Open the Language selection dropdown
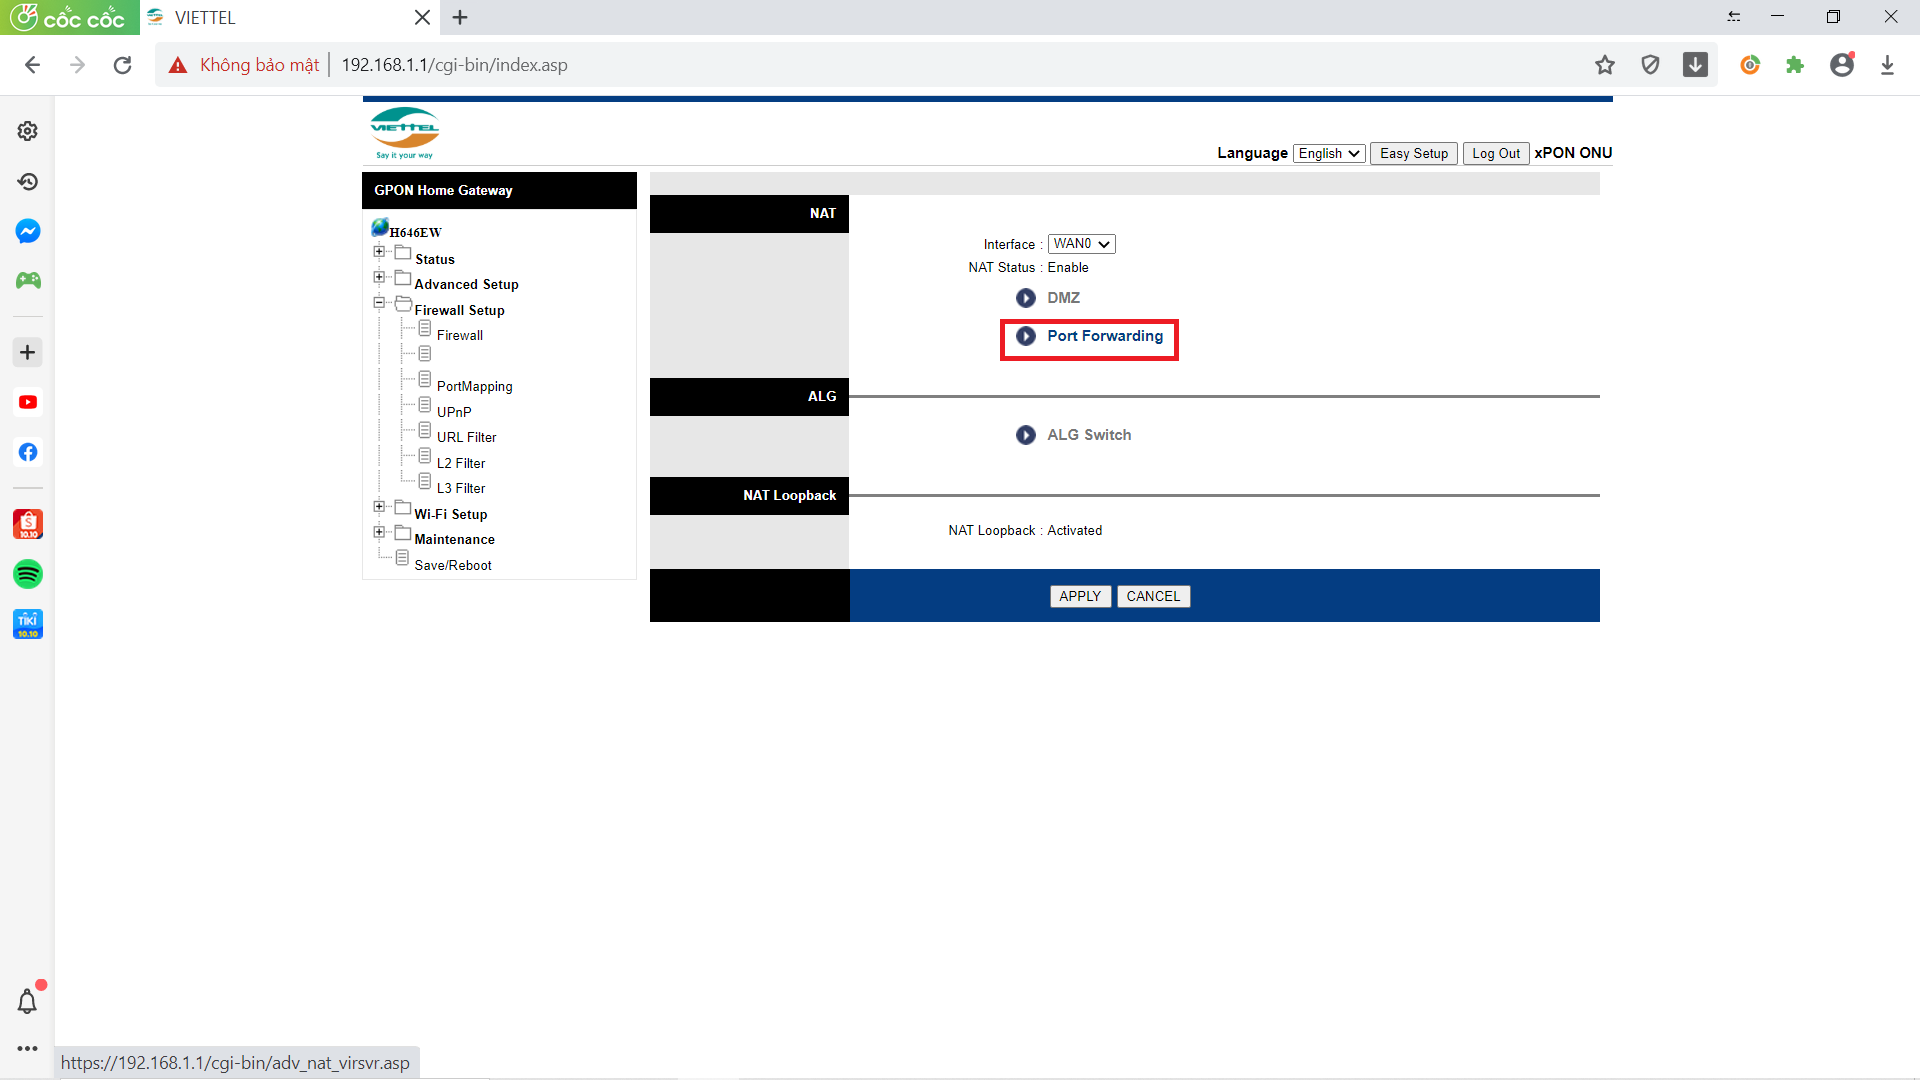The height and width of the screenshot is (1080, 1920). tap(1329, 153)
